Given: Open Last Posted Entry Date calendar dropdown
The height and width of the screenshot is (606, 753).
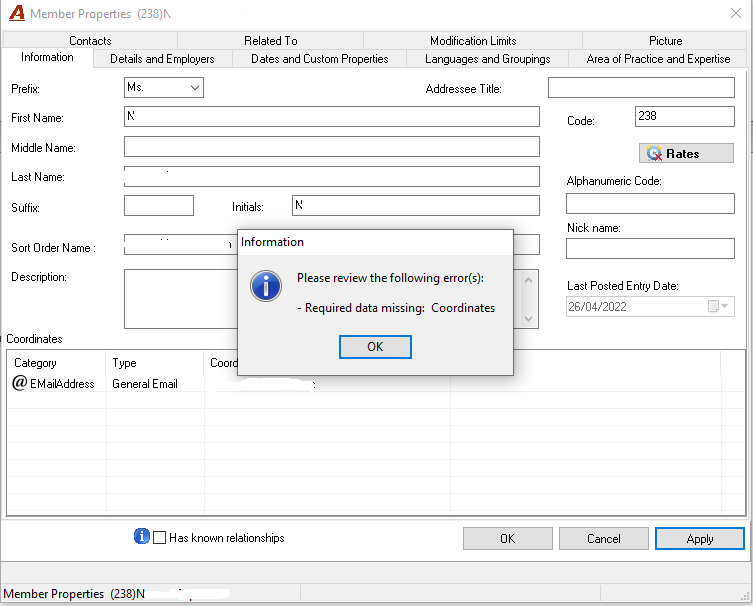Looking at the screenshot, I should click(719, 306).
